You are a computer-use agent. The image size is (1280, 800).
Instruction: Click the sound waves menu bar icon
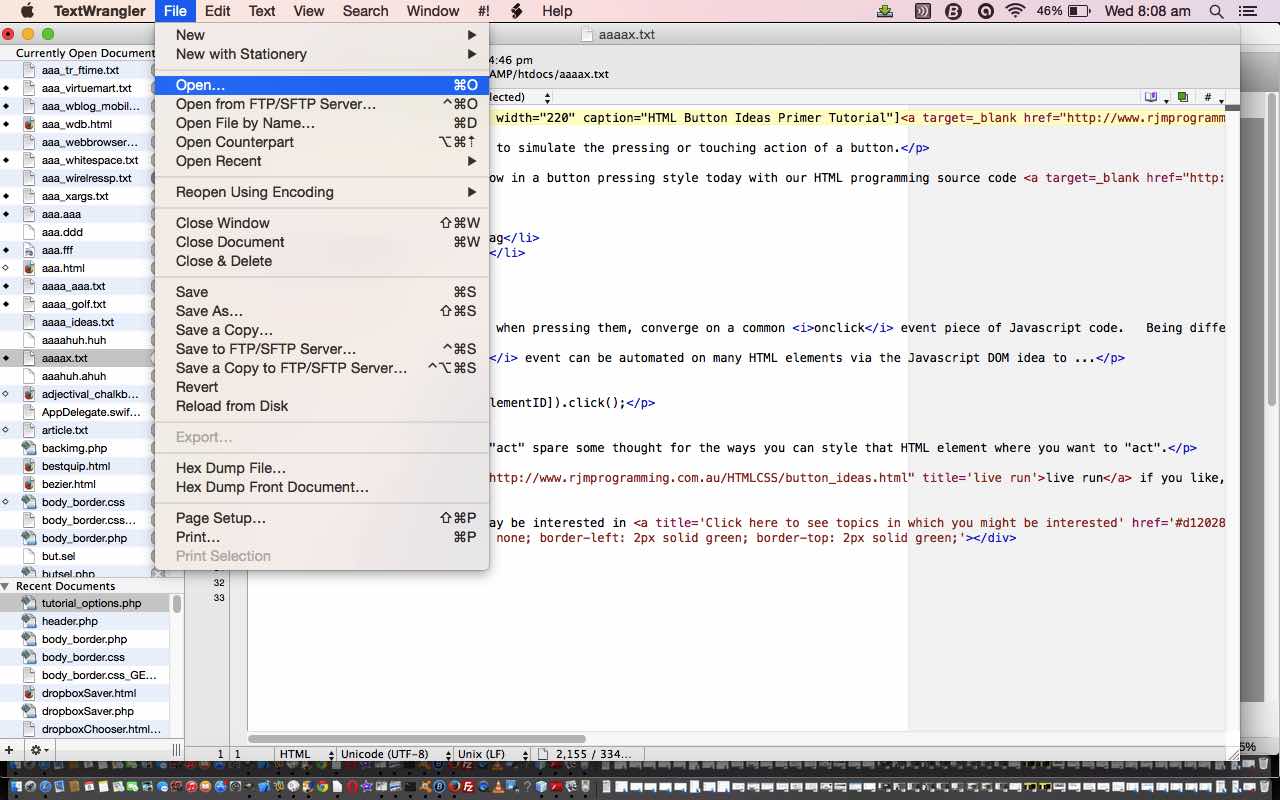(922, 11)
